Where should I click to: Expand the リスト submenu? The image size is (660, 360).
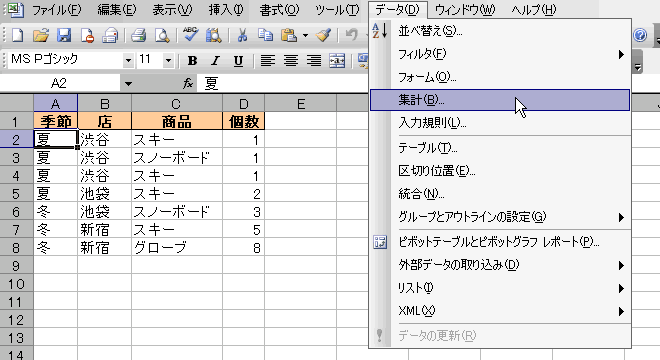click(x=621, y=288)
